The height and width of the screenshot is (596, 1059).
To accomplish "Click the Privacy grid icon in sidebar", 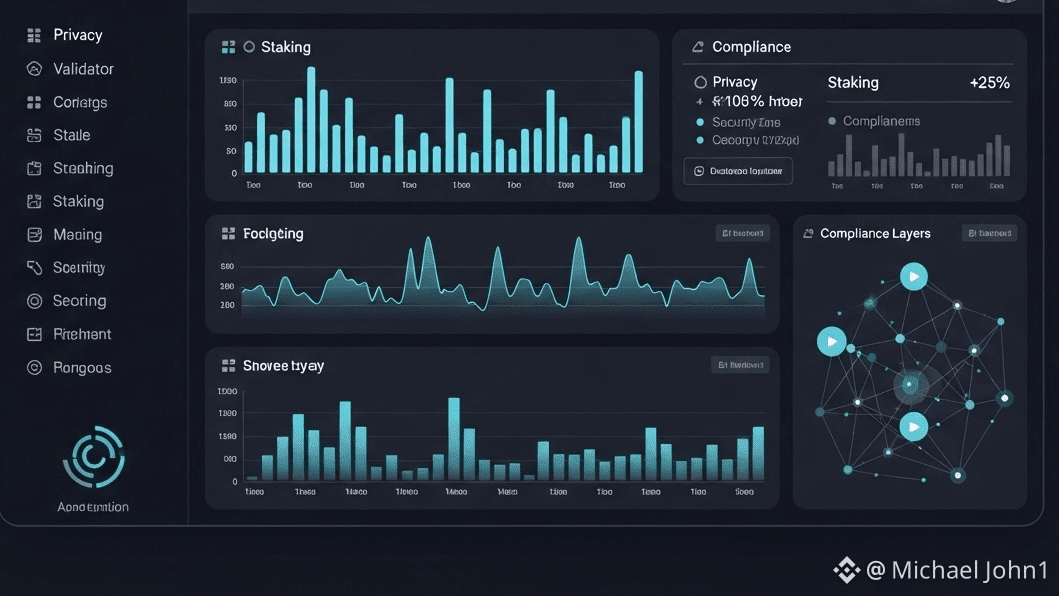I will pos(34,35).
